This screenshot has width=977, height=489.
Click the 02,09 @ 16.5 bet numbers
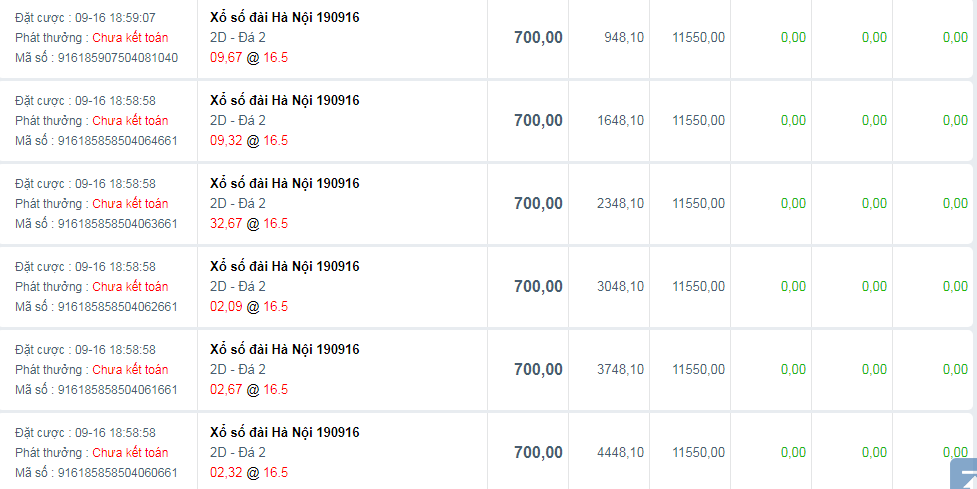tap(249, 306)
